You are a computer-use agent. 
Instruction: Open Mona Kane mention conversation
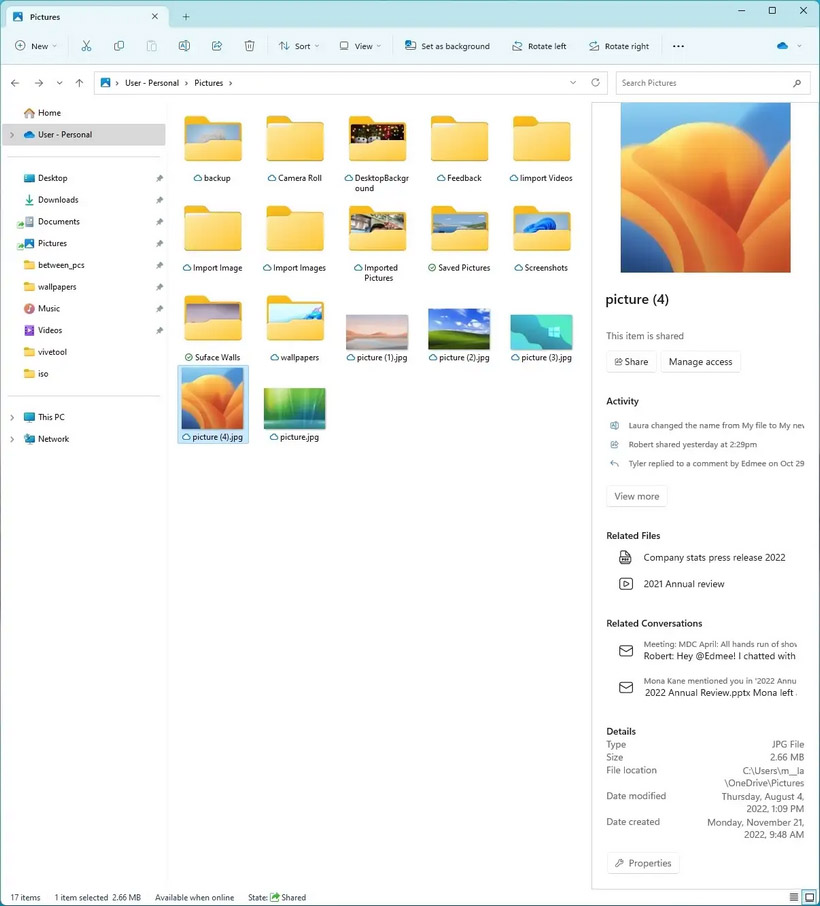707,687
